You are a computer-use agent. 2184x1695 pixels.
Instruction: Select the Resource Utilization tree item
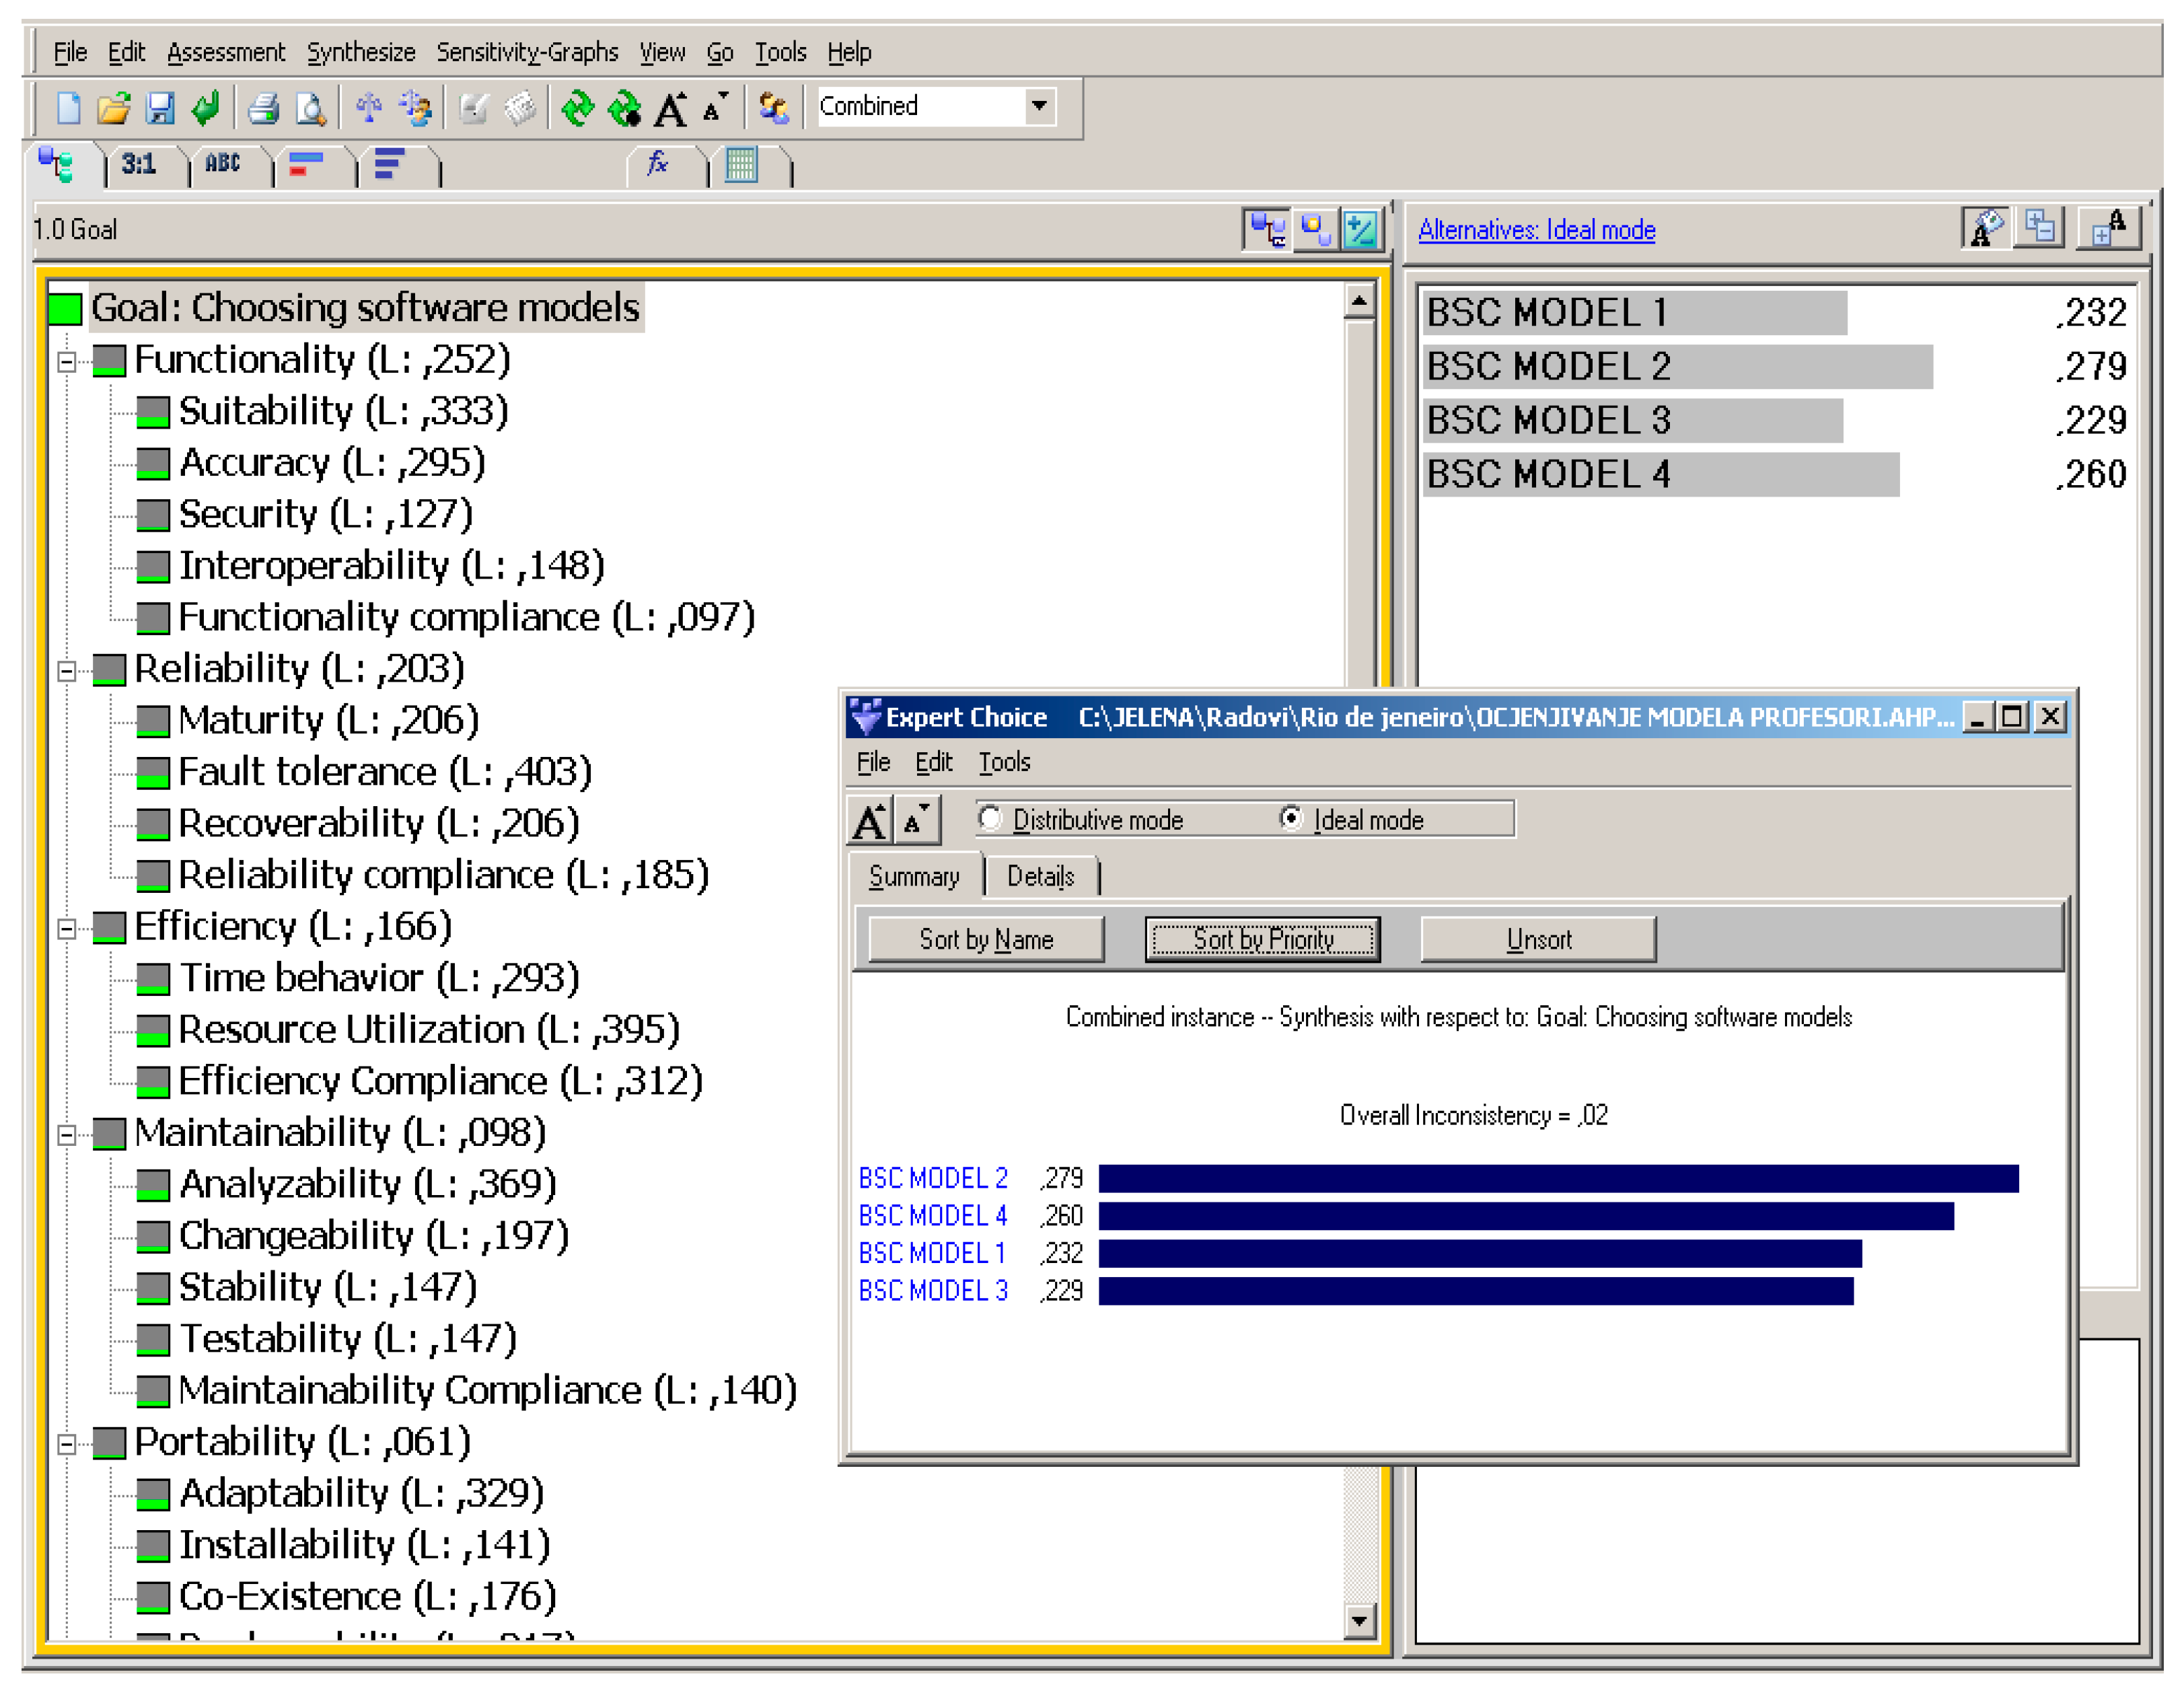click(x=429, y=1030)
